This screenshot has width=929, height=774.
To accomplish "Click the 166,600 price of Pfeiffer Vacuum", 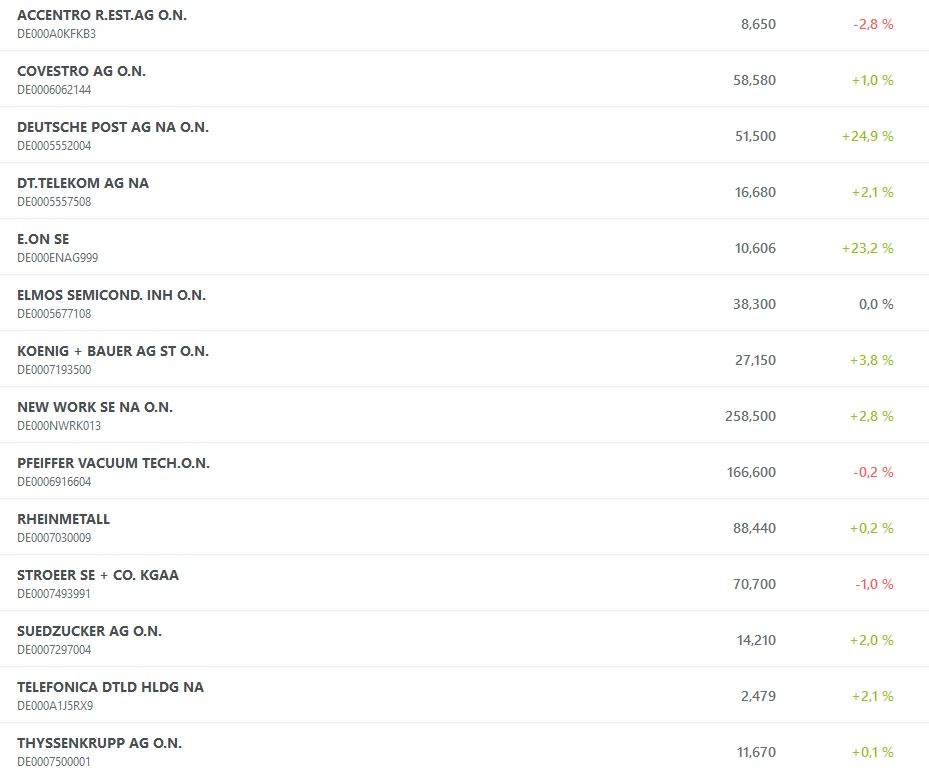I will point(751,472).
